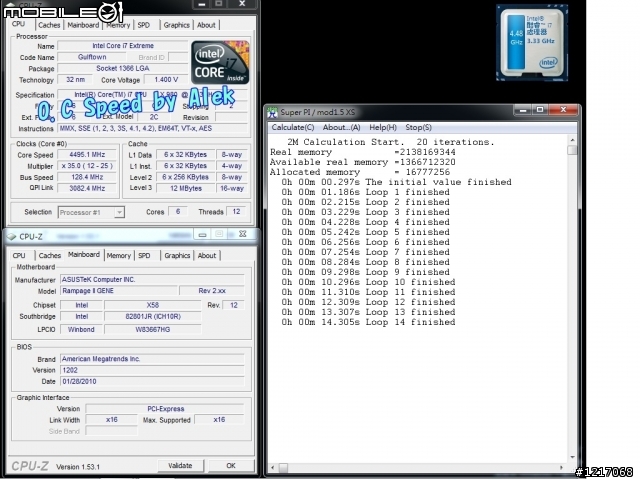Screen dimensions: 640x480
Task: Switch to Graphics tab in lower CPU-Z window
Action: 177,256
